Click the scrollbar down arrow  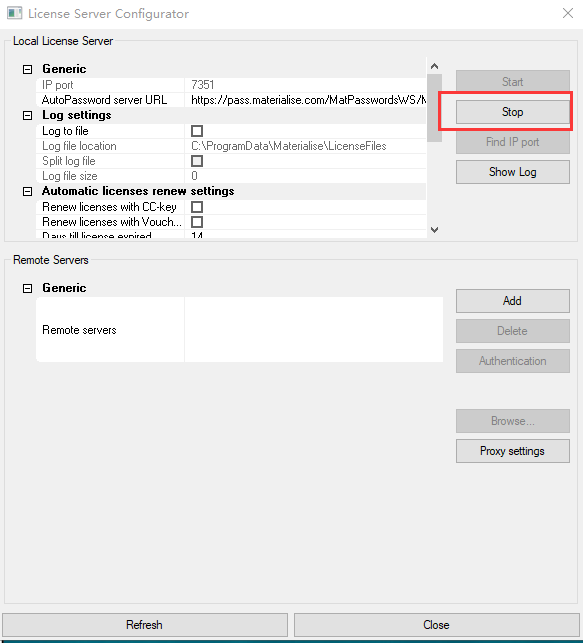tap(435, 230)
